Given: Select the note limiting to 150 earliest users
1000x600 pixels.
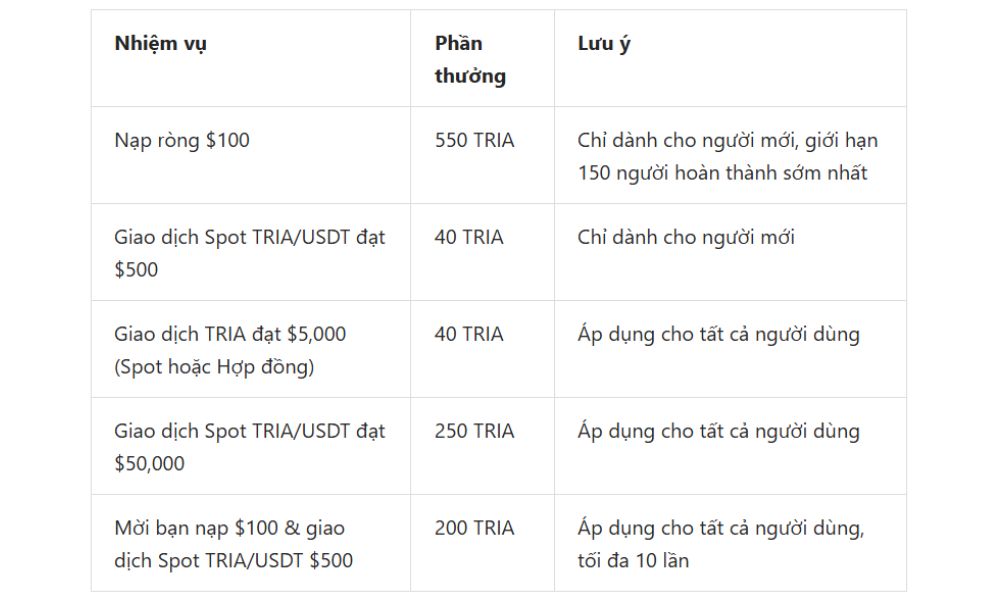Looking at the screenshot, I should coord(727,157).
